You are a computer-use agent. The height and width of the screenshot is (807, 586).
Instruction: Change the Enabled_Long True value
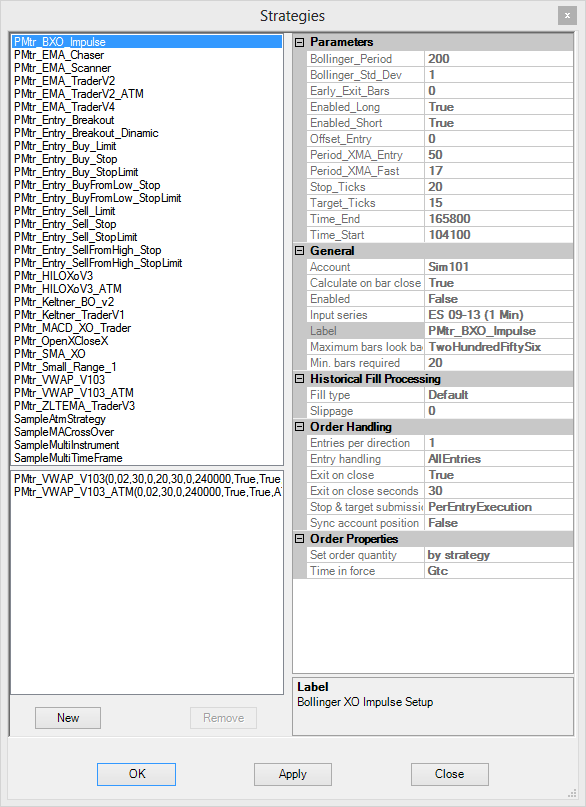coord(499,107)
